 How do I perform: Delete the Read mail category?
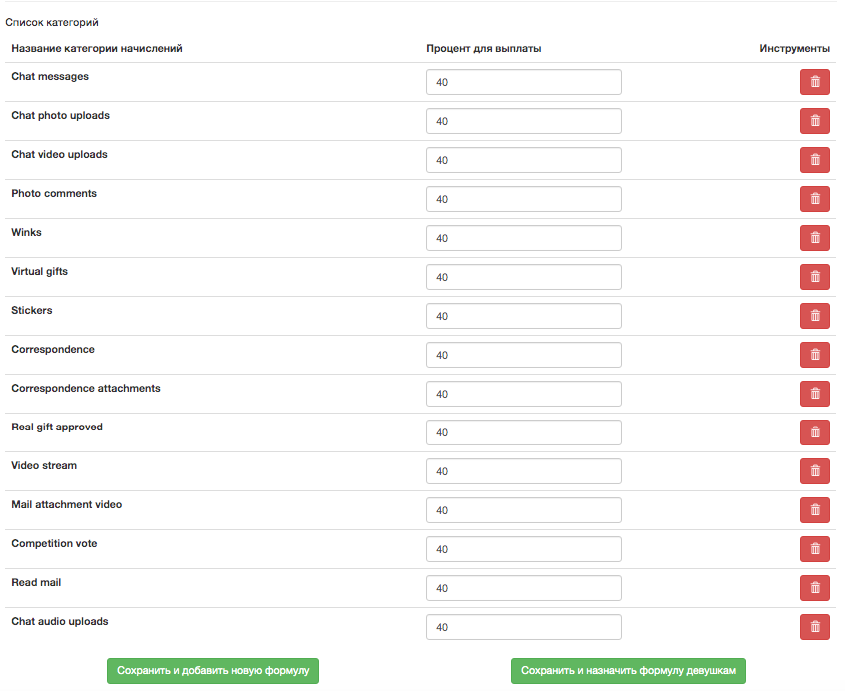click(814, 588)
